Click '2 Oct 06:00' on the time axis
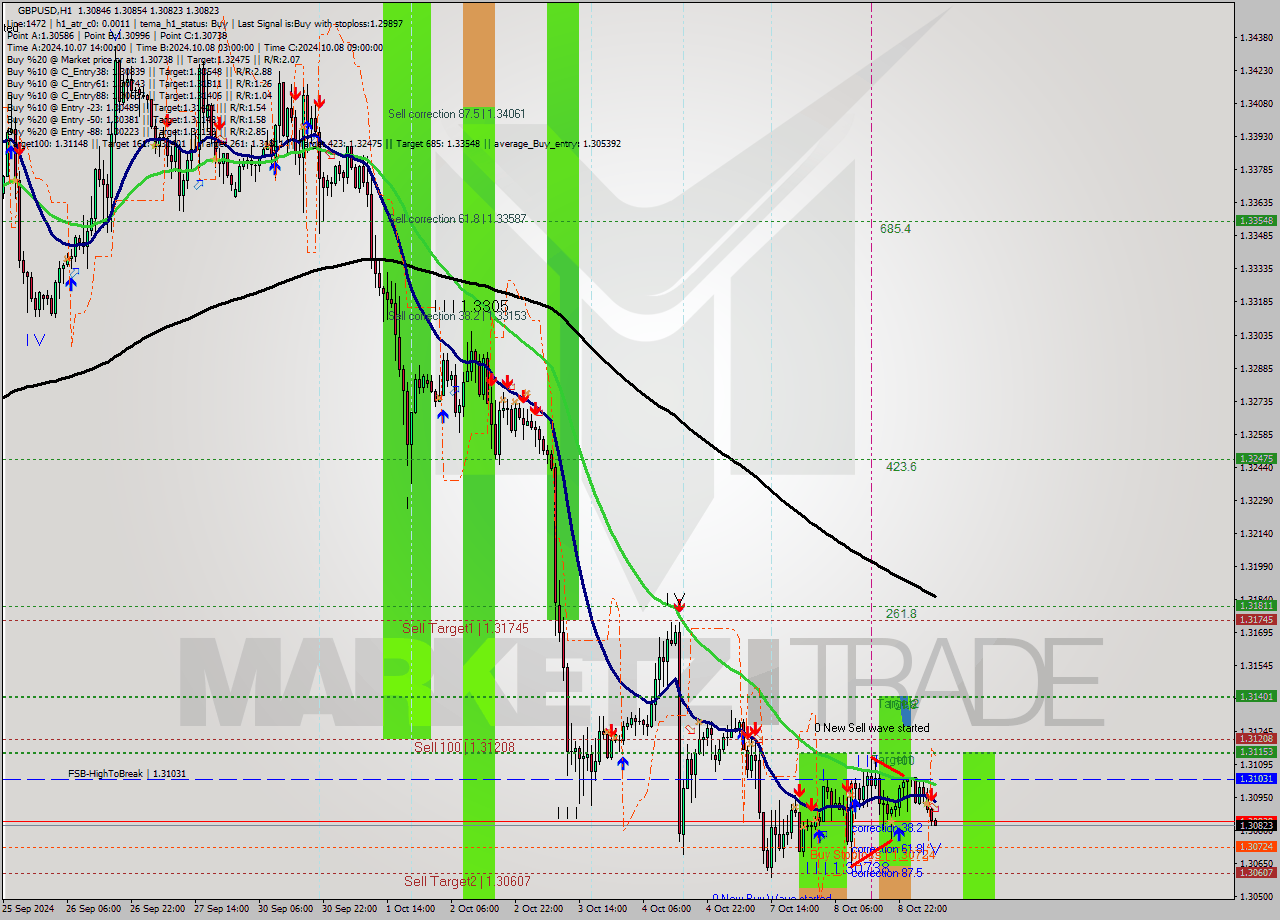 pyautogui.click(x=475, y=909)
